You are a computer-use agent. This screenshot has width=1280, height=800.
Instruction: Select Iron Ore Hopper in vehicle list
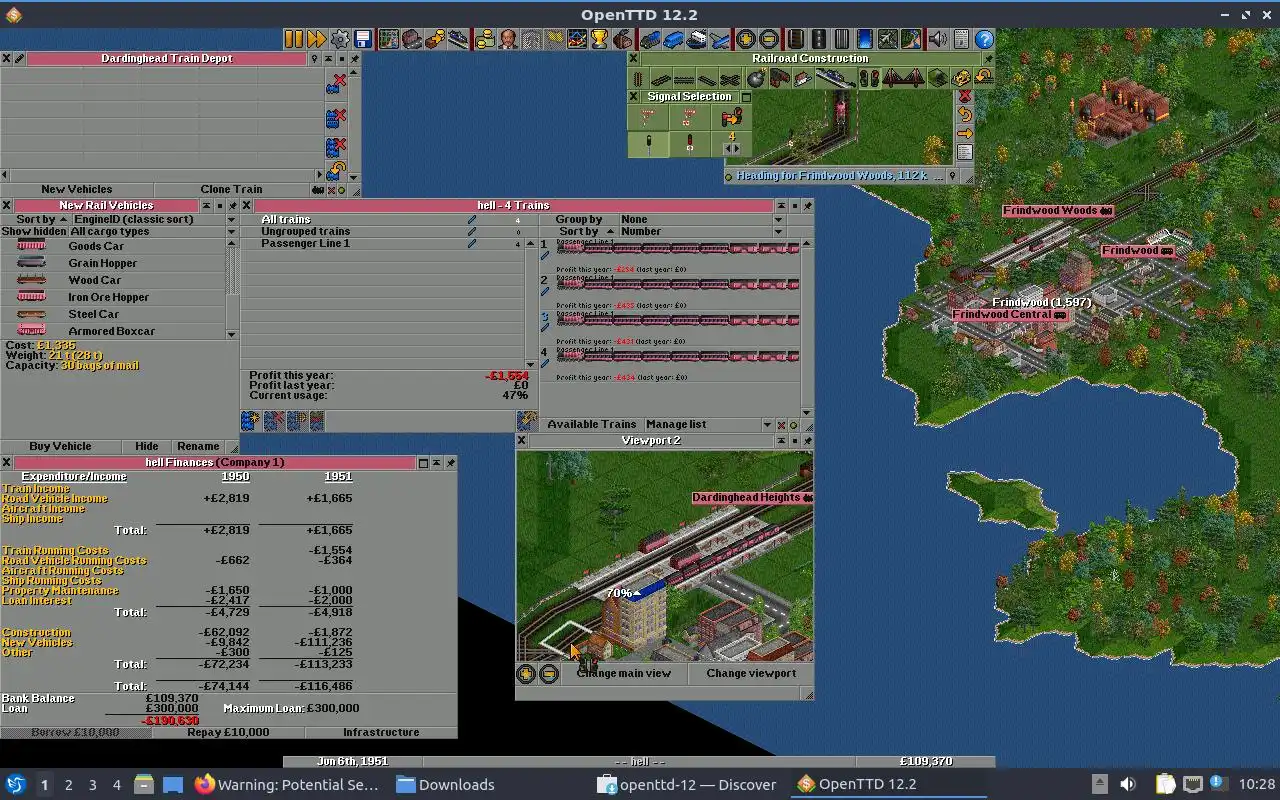point(113,297)
